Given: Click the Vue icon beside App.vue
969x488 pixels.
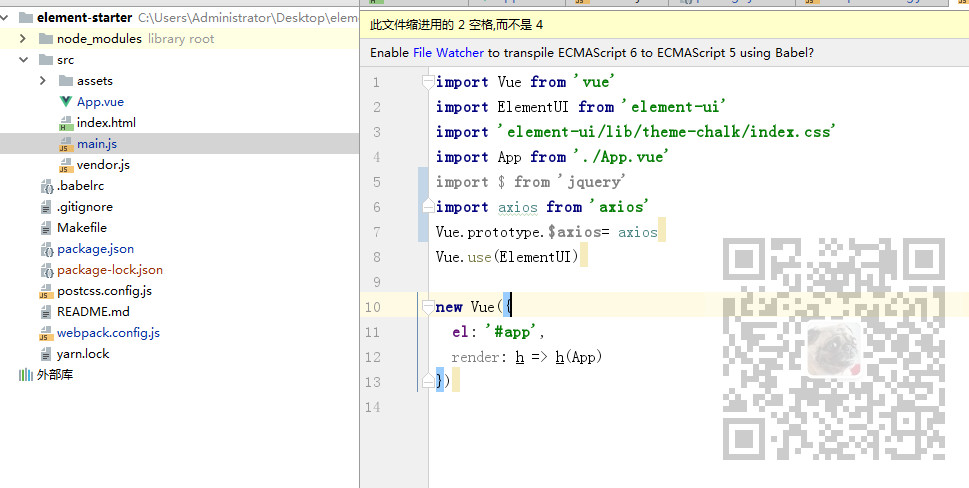Looking at the screenshot, I should click(66, 102).
